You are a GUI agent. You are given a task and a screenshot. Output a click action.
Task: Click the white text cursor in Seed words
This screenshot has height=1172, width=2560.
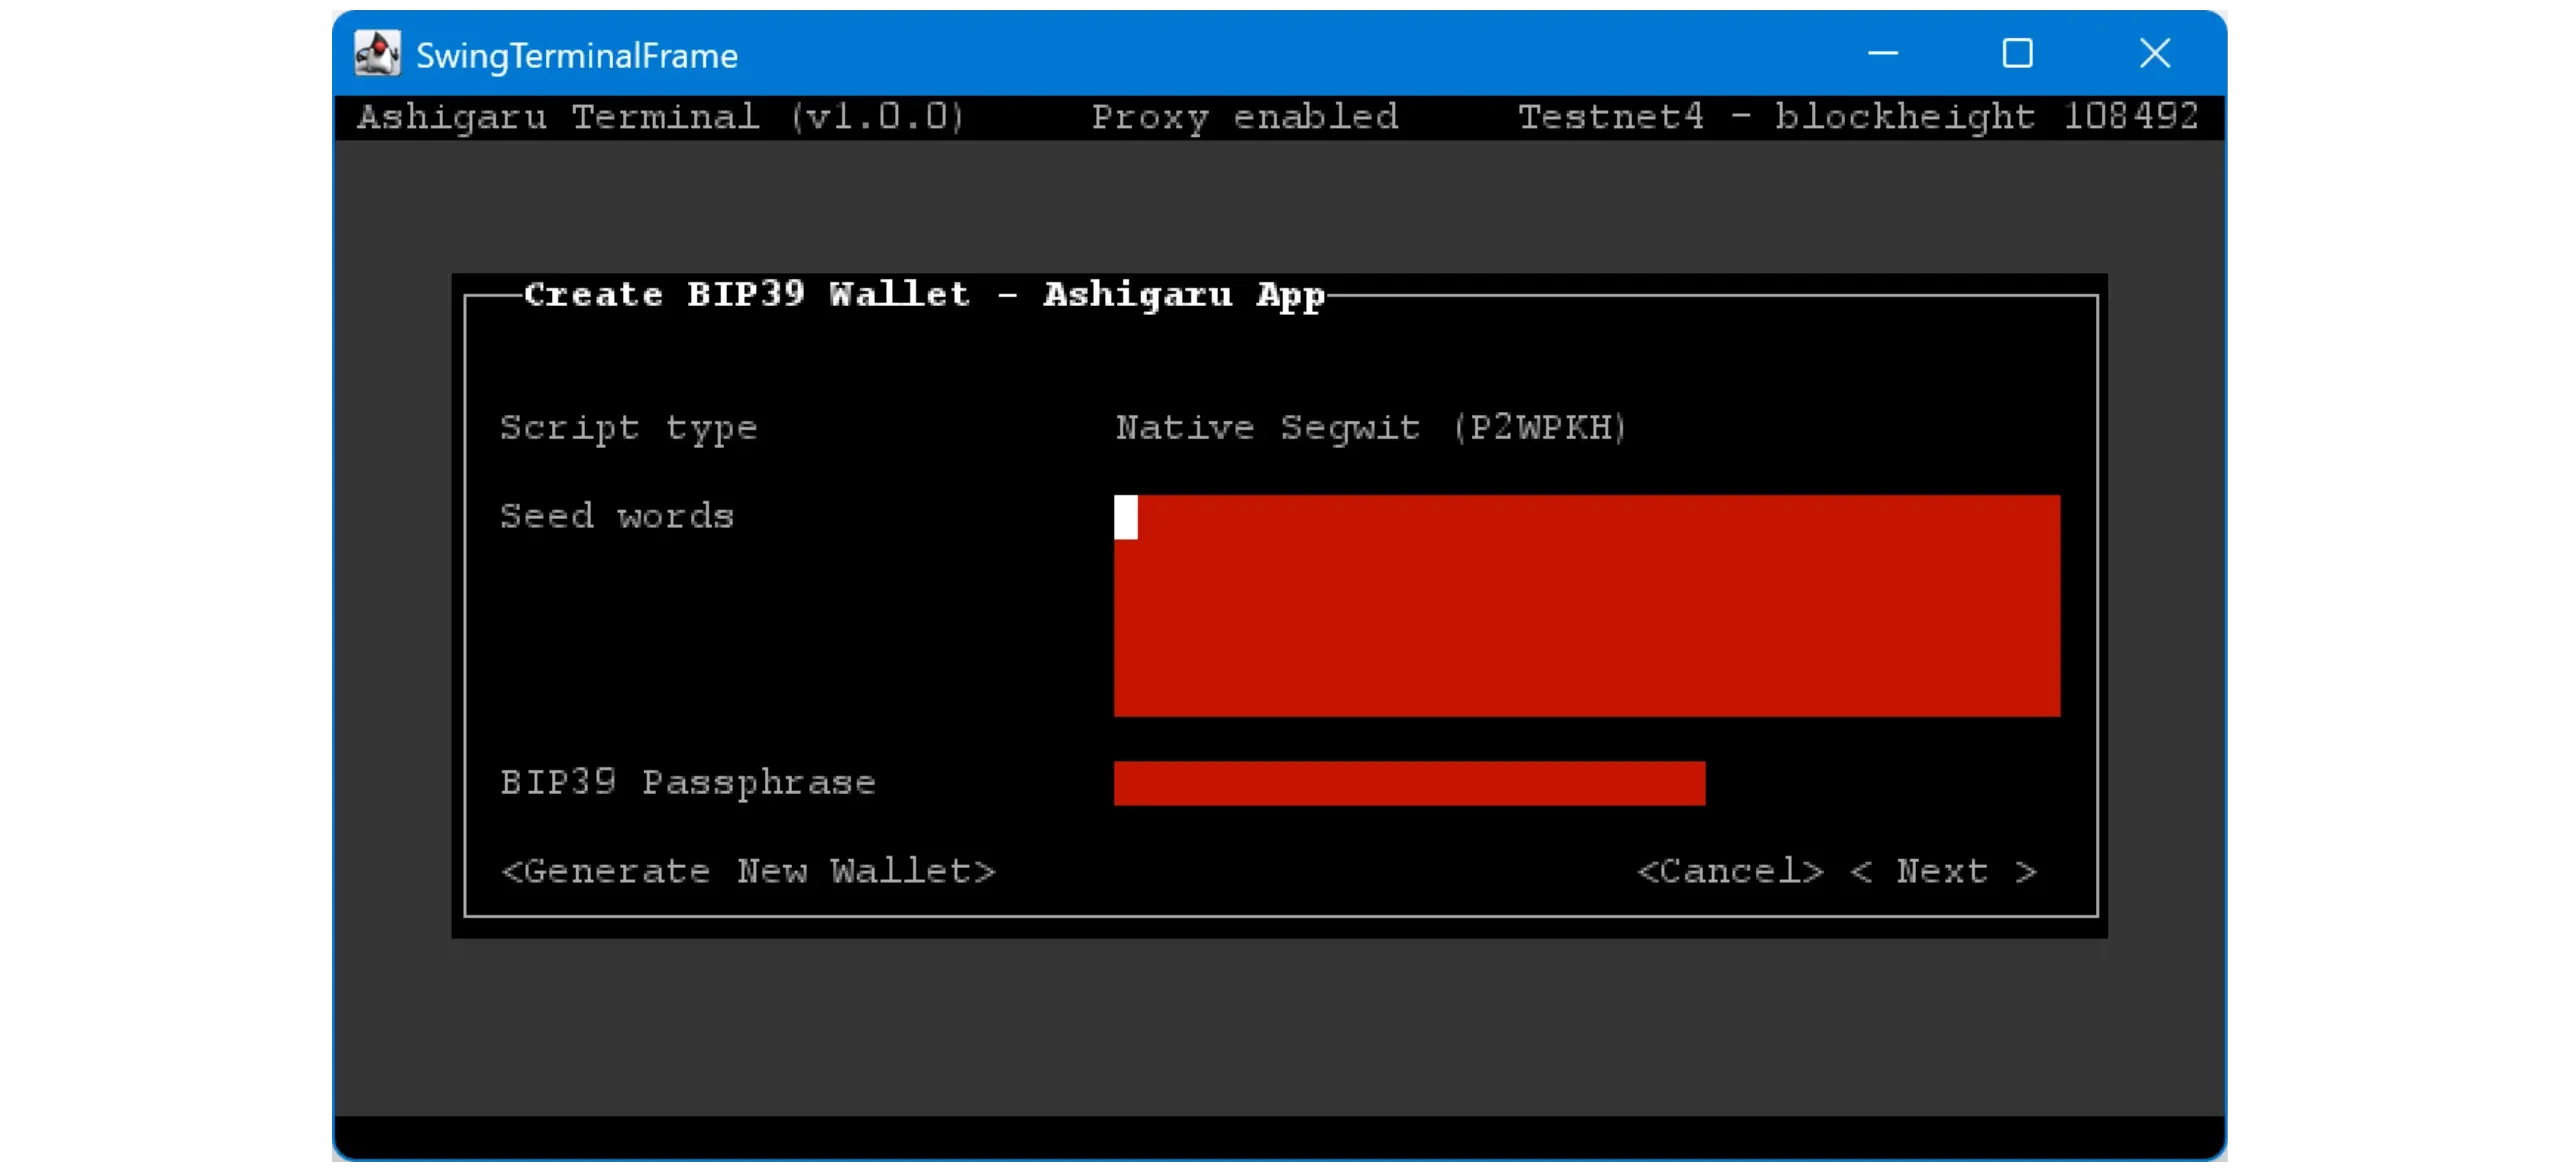[1126, 517]
